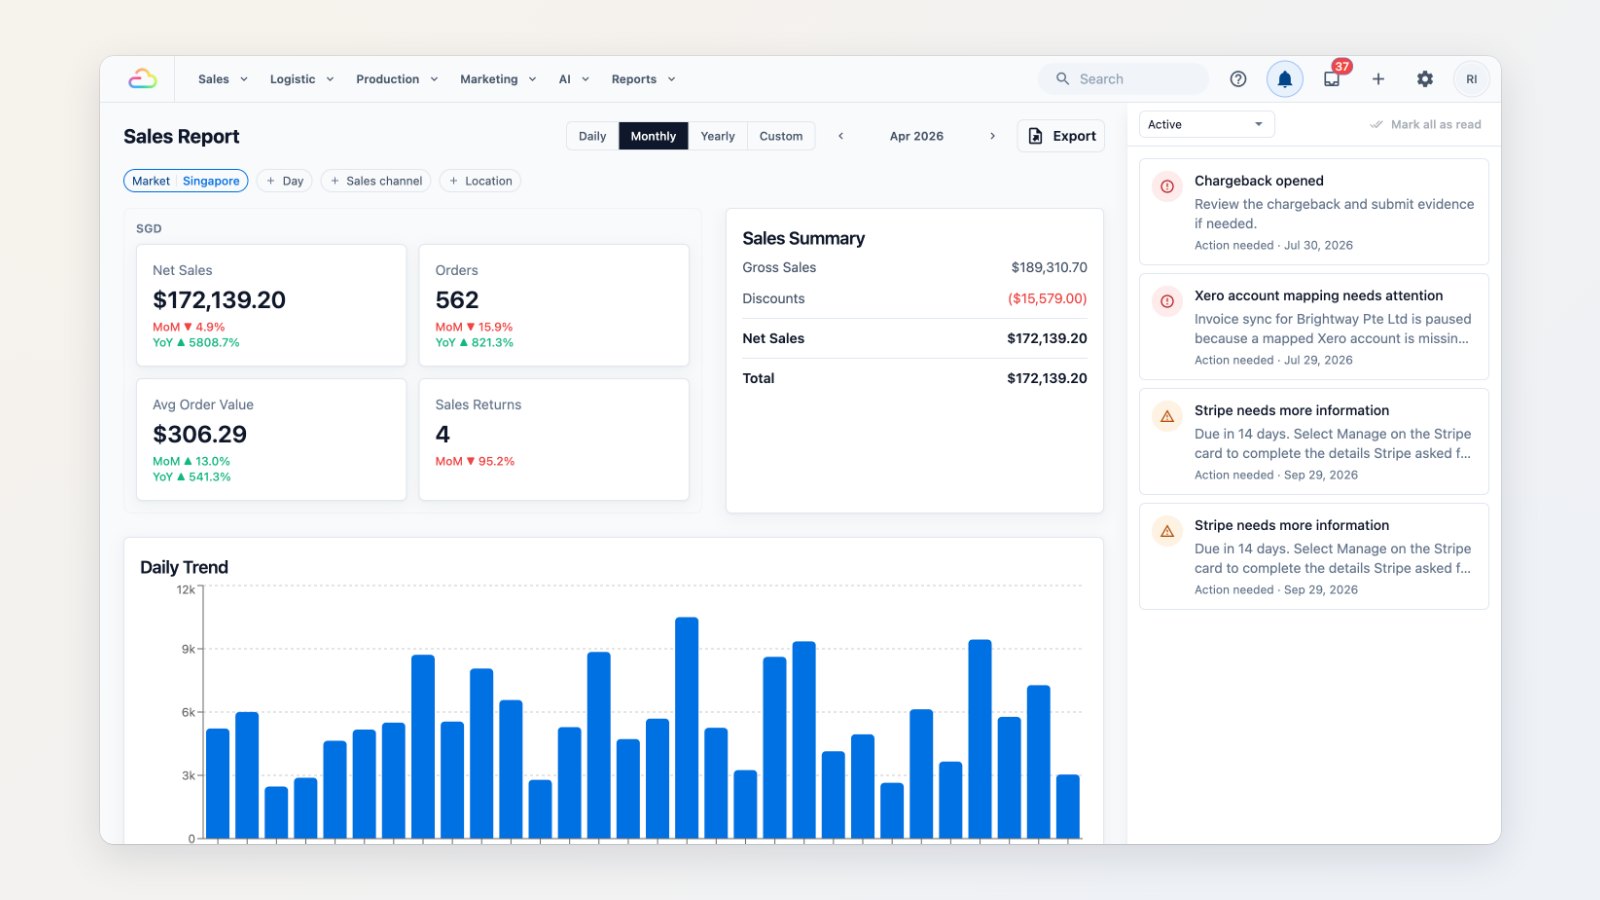This screenshot has height=900, width=1600.
Task: Toggle the notifications bell icon
Action: [x=1285, y=79]
